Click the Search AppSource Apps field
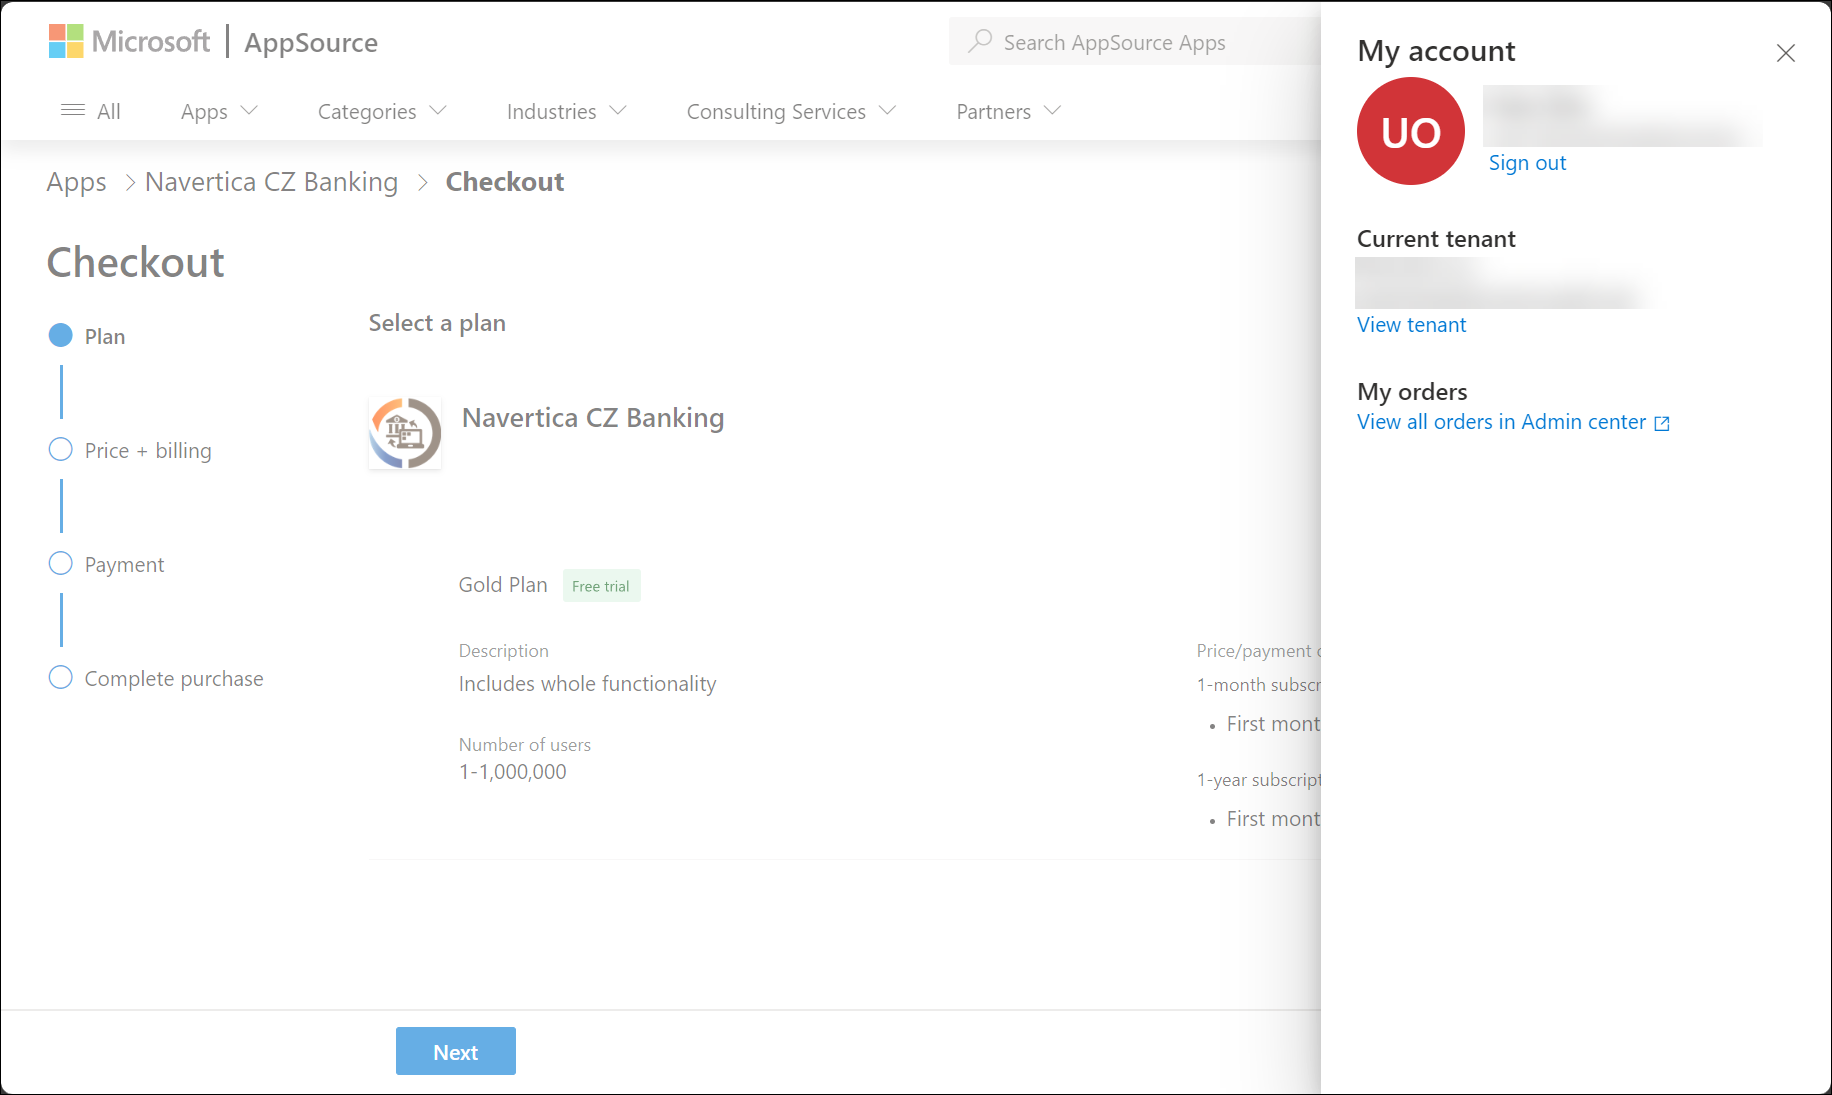Image resolution: width=1832 pixels, height=1095 pixels. 1135,41
